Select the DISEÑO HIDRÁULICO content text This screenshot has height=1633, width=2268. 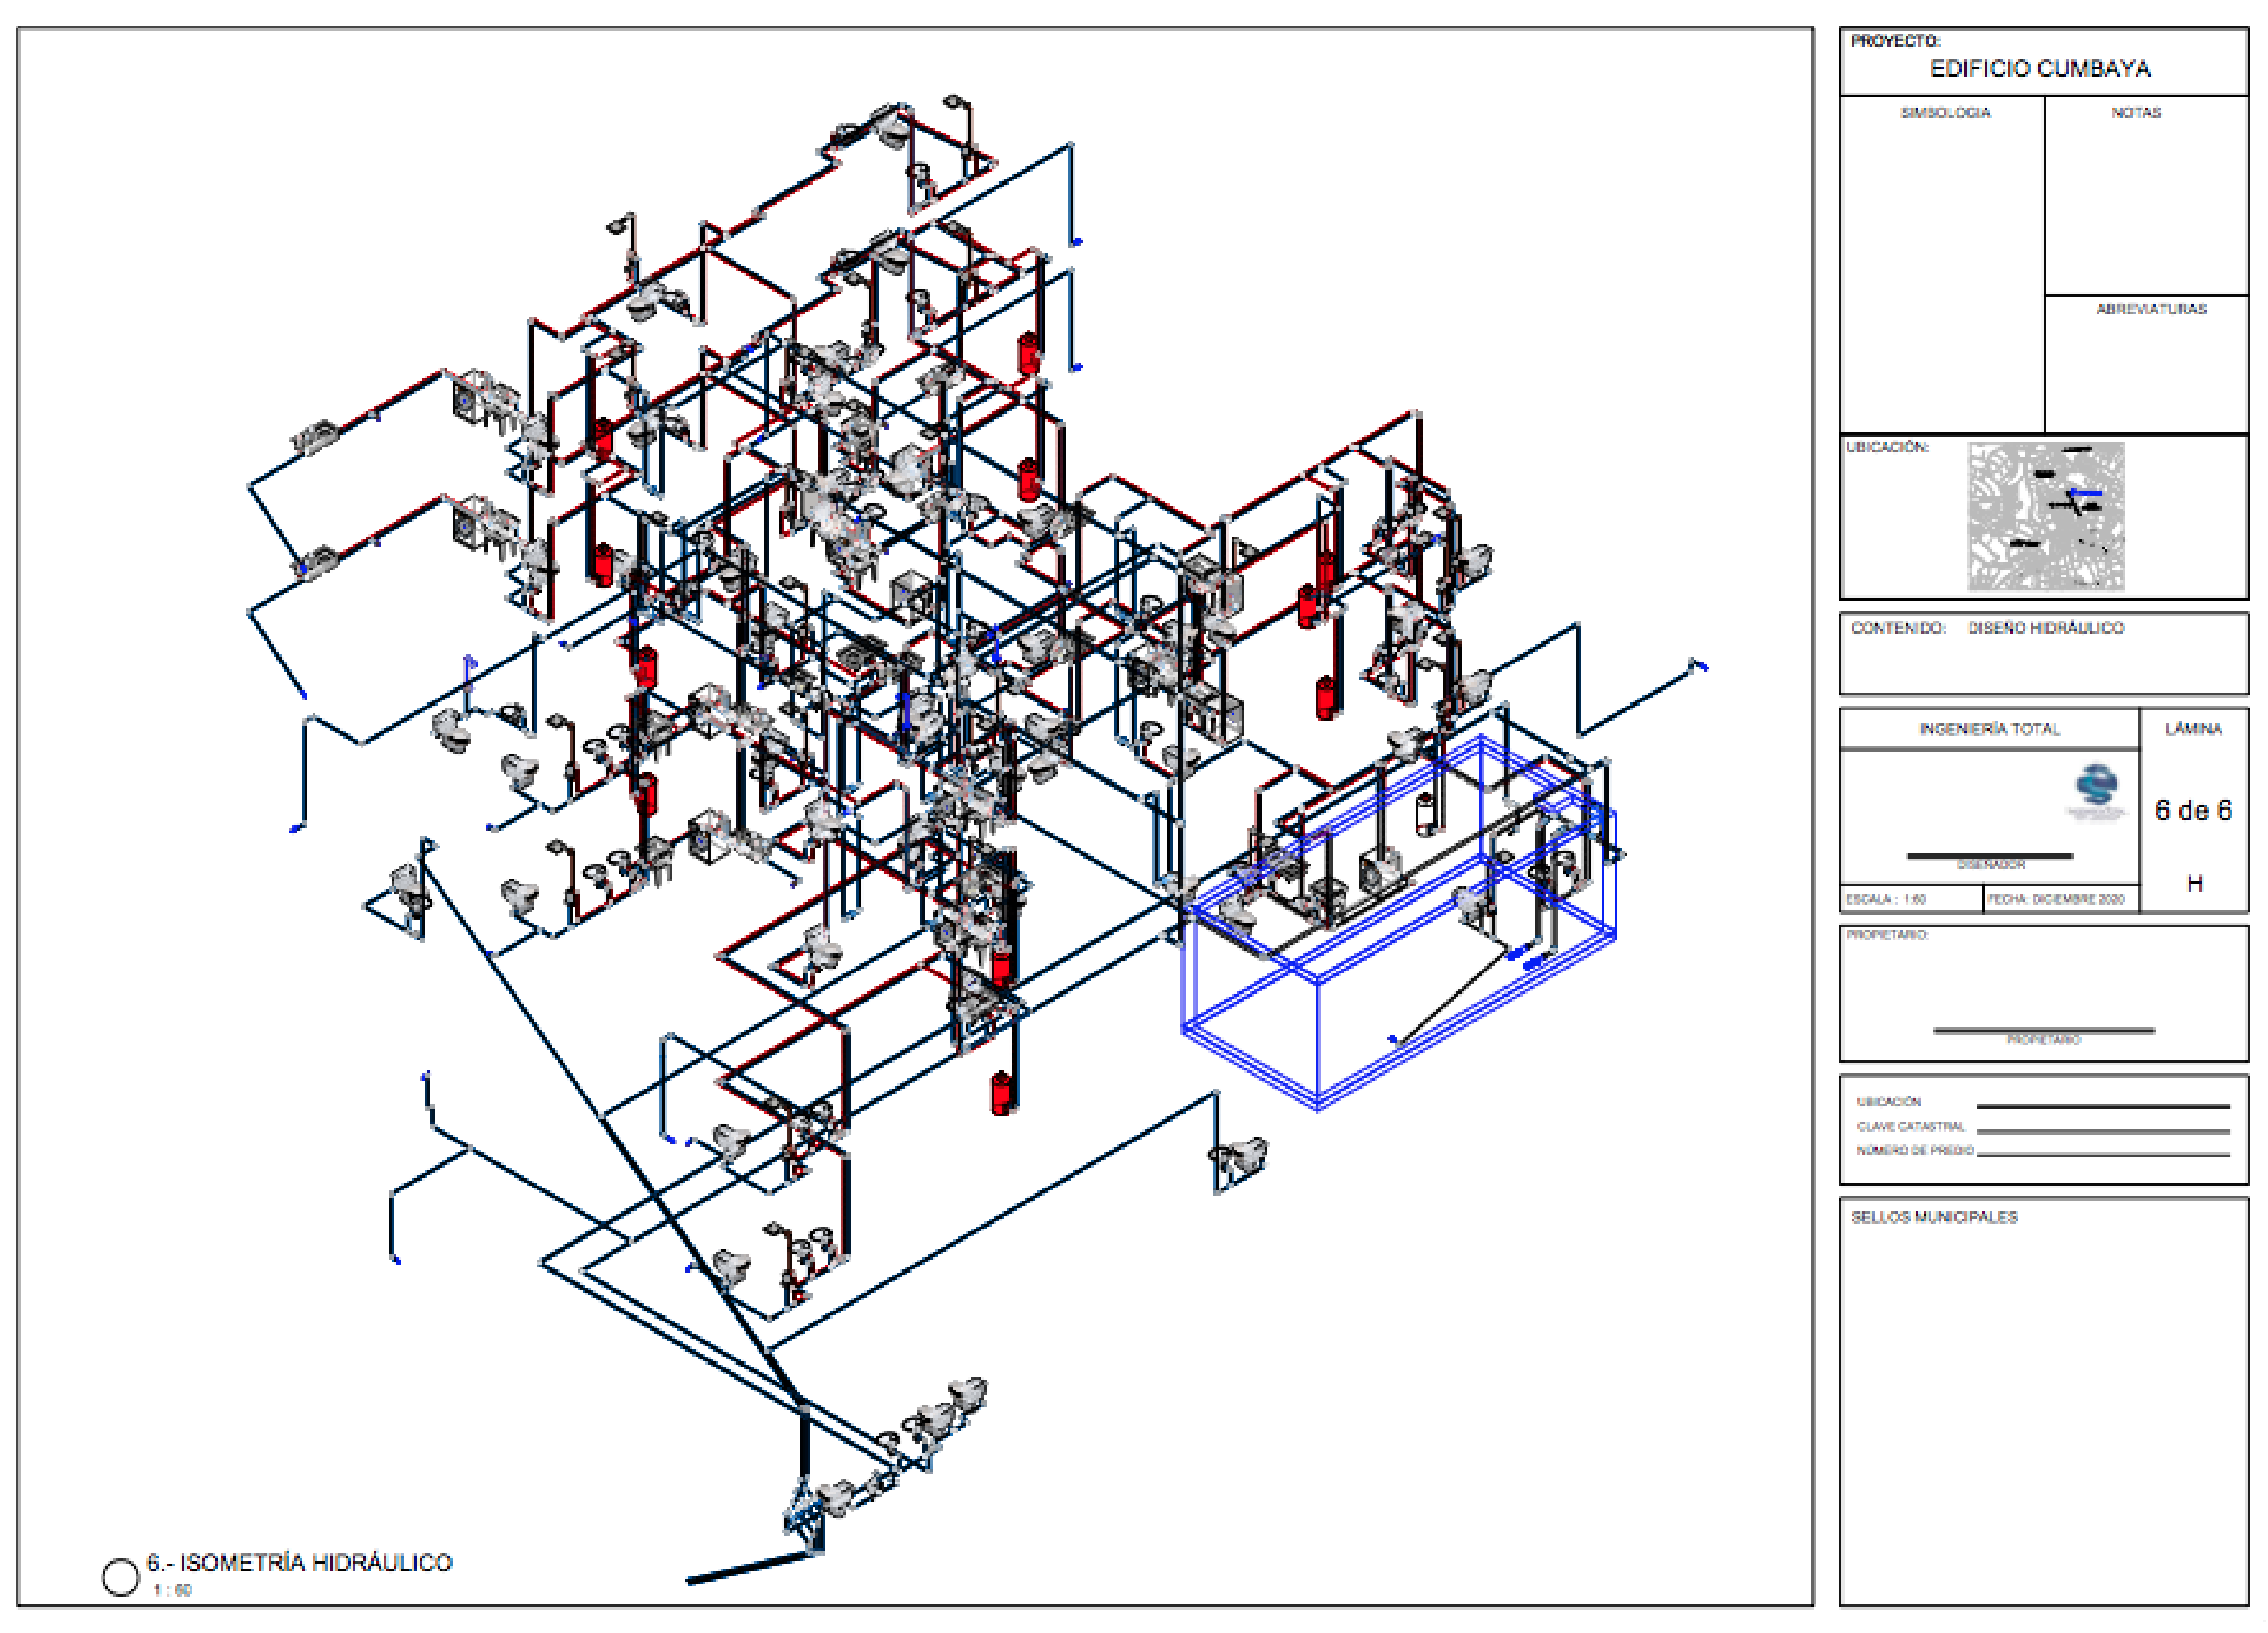2045,628
